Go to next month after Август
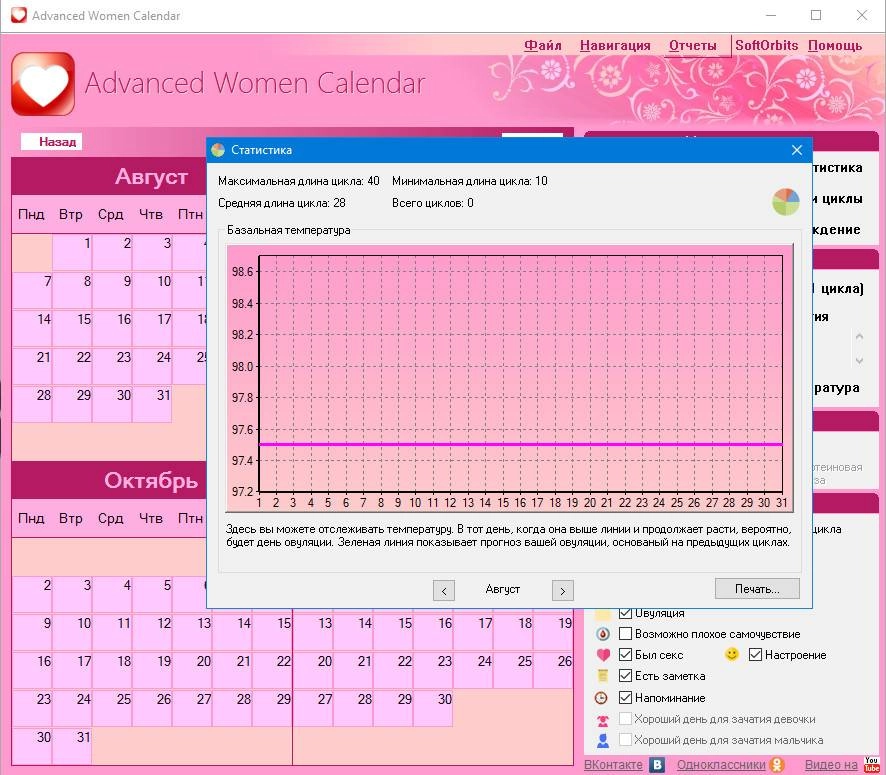The height and width of the screenshot is (775, 886). pyautogui.click(x=562, y=590)
